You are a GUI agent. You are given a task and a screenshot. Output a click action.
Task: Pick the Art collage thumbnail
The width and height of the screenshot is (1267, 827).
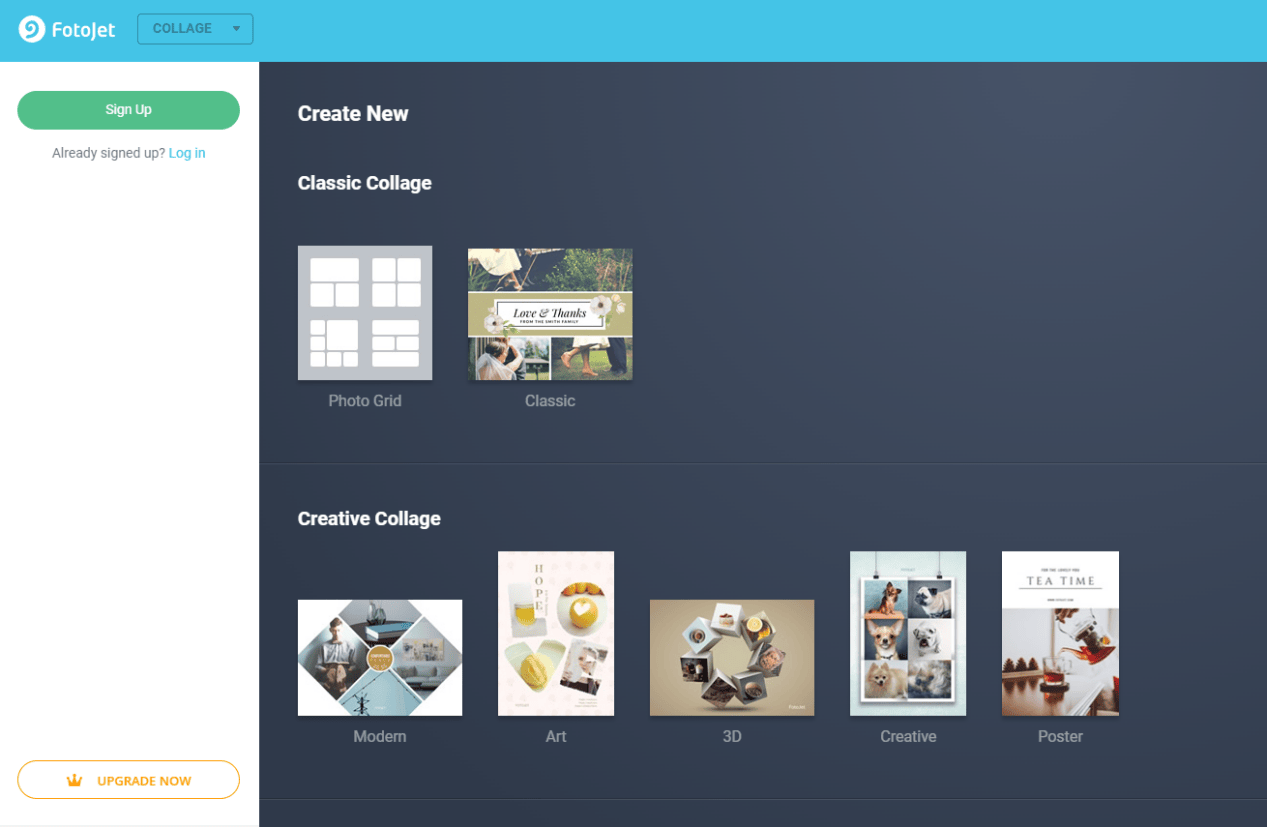(x=556, y=633)
